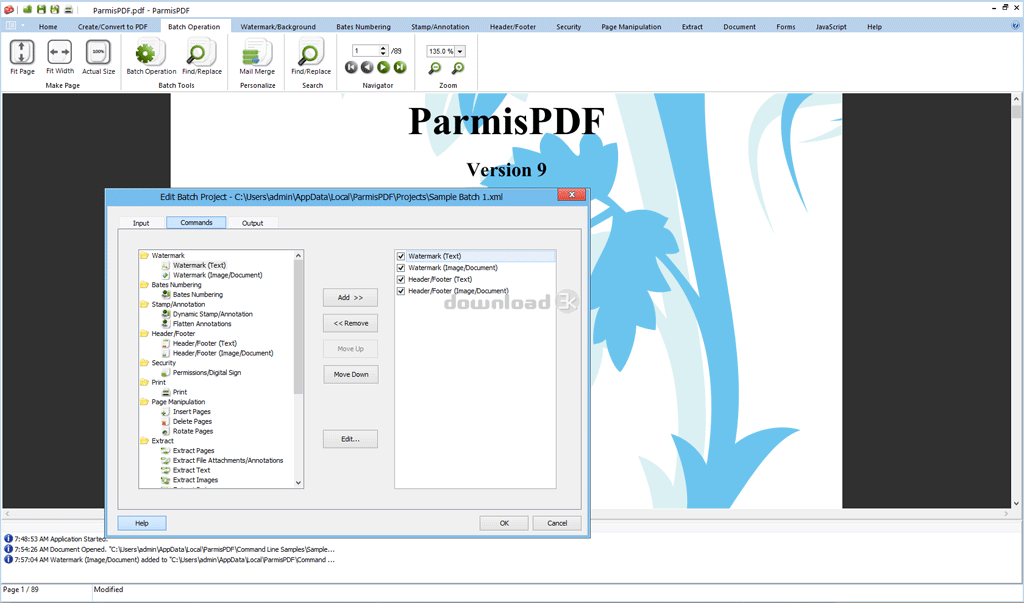Select Flatten Annotations command
The image size is (1024, 603).
pyautogui.click(x=202, y=324)
